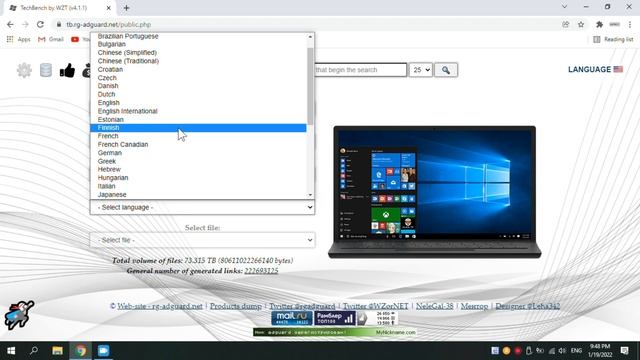Open the generated links count 222693125
This screenshot has height=360, width=640.
pyautogui.click(x=261, y=271)
